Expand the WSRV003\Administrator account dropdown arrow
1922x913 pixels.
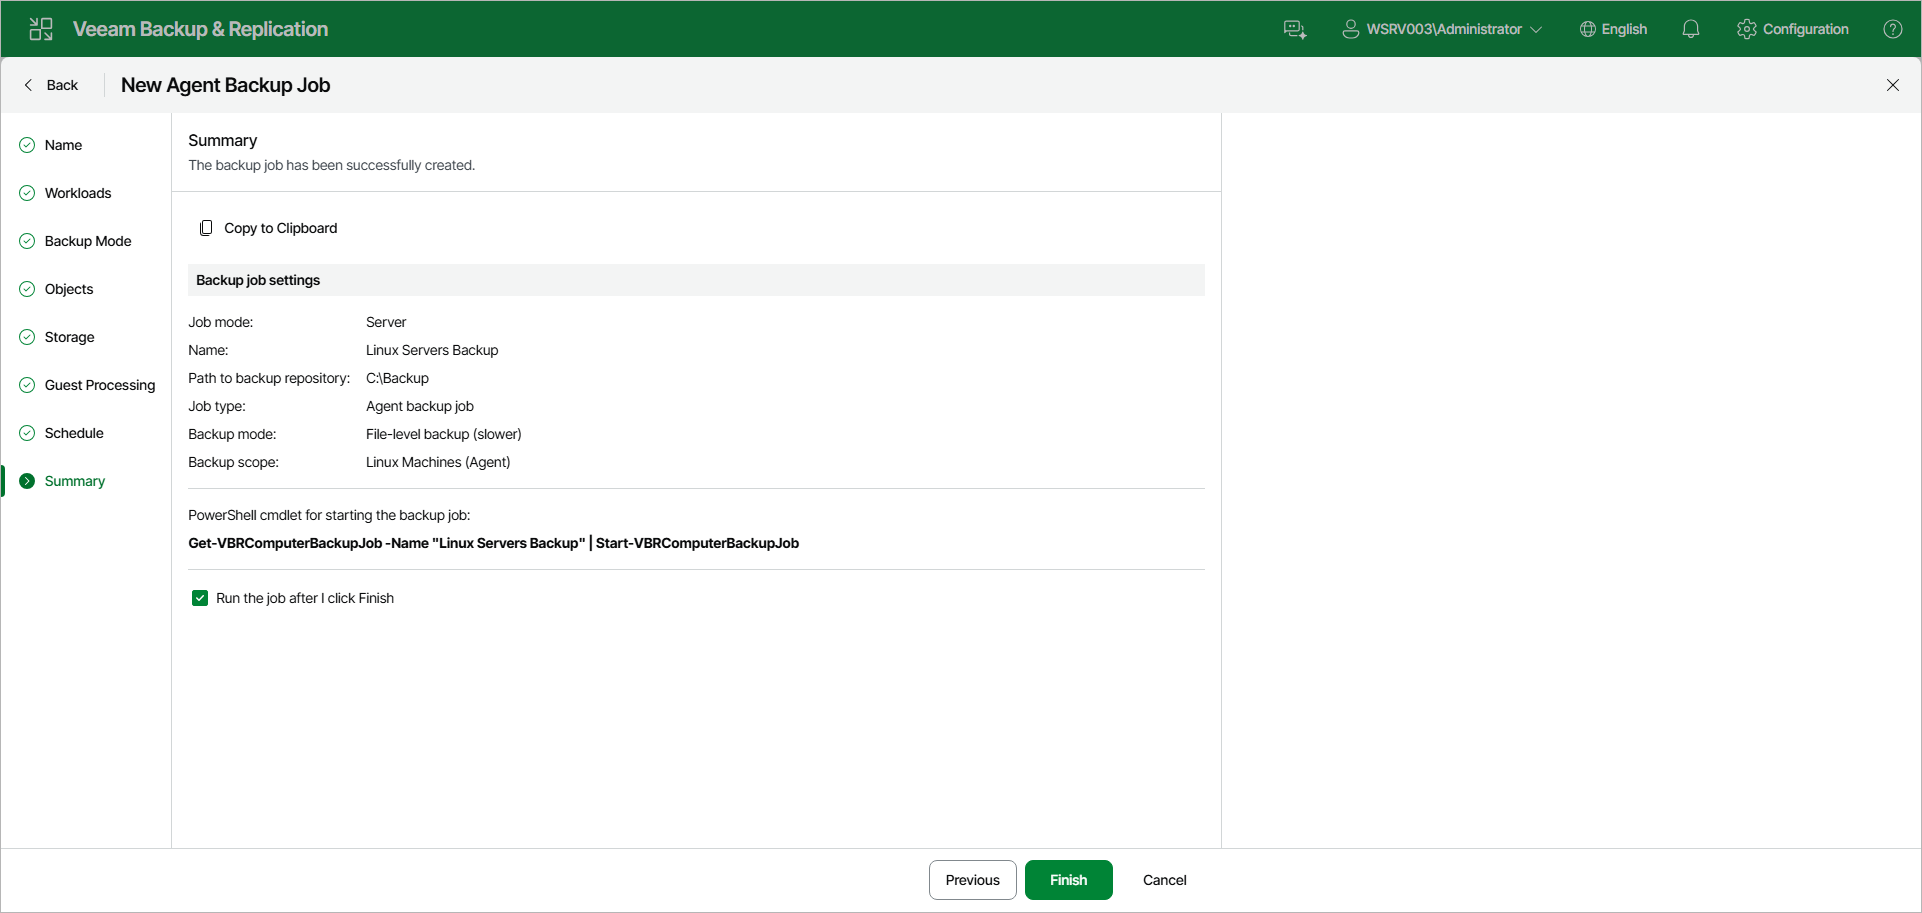[x=1536, y=30]
